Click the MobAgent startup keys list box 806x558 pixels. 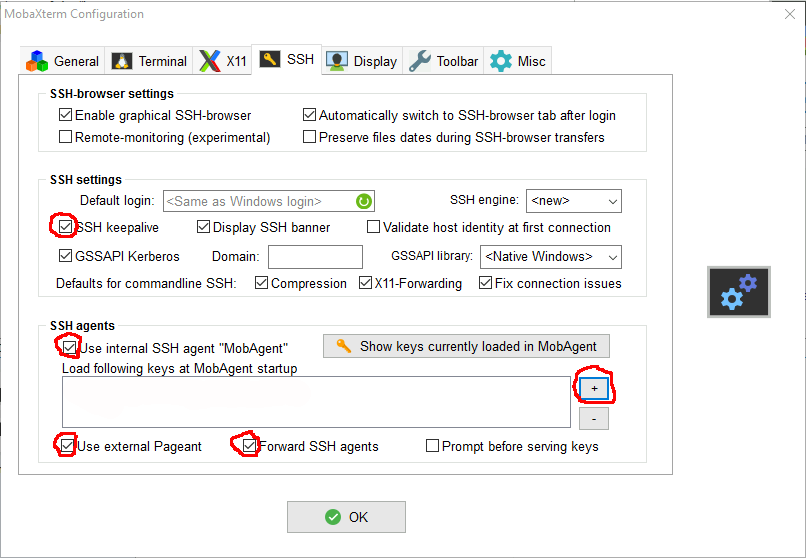316,402
